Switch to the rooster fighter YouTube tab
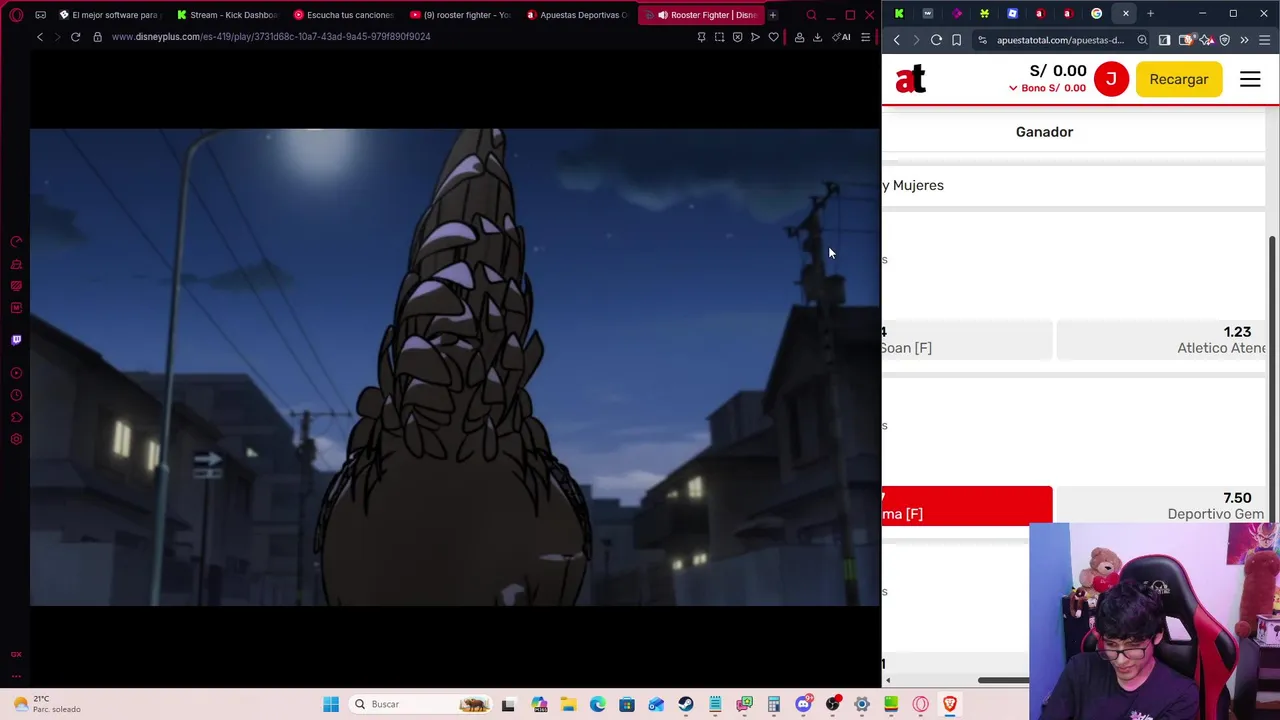1280x720 pixels. click(x=462, y=15)
